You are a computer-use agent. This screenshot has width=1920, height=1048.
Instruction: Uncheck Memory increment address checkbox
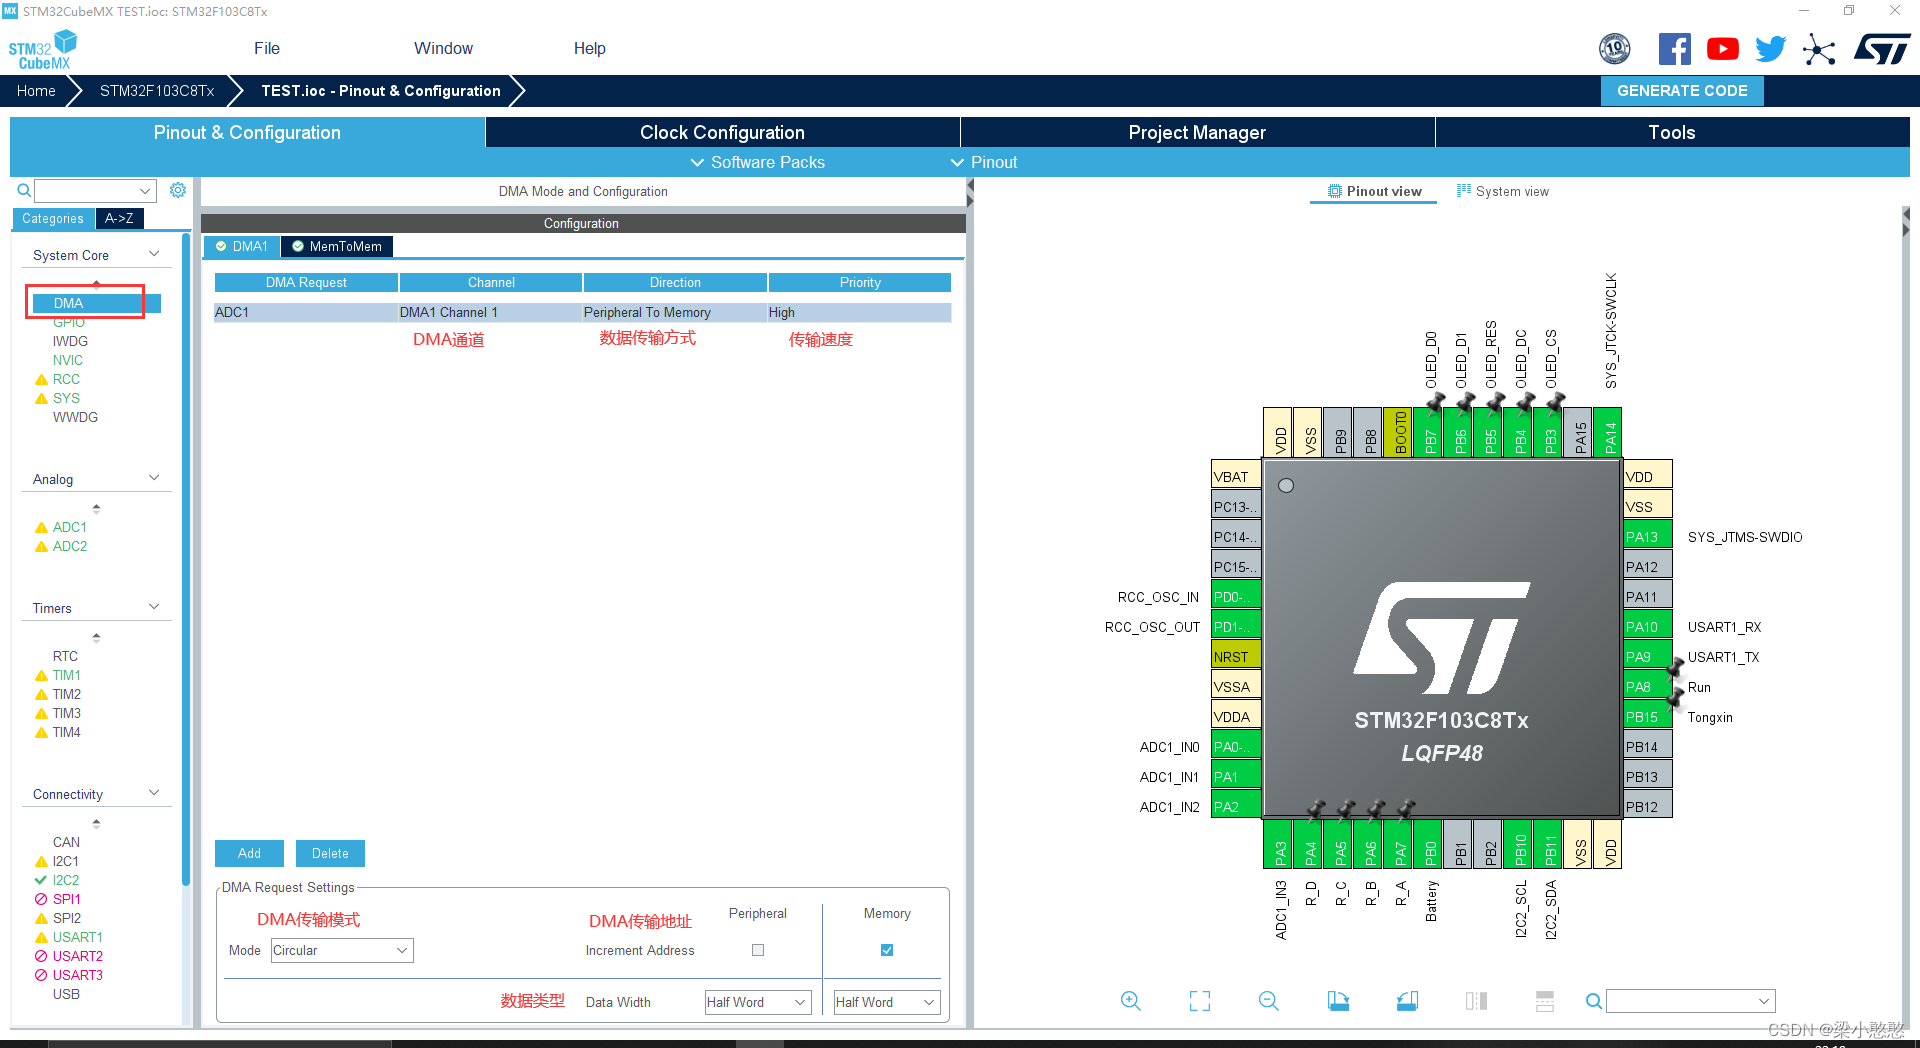pos(887,950)
